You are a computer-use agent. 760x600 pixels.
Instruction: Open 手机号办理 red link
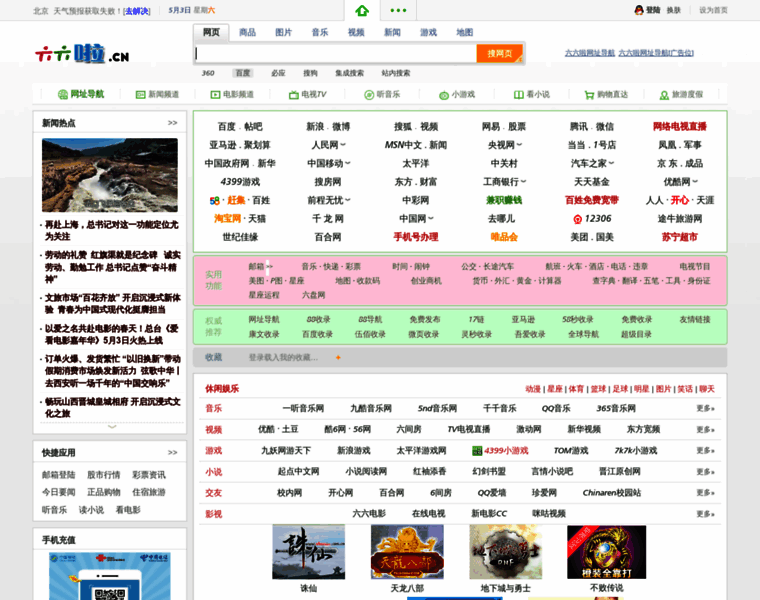(x=416, y=237)
